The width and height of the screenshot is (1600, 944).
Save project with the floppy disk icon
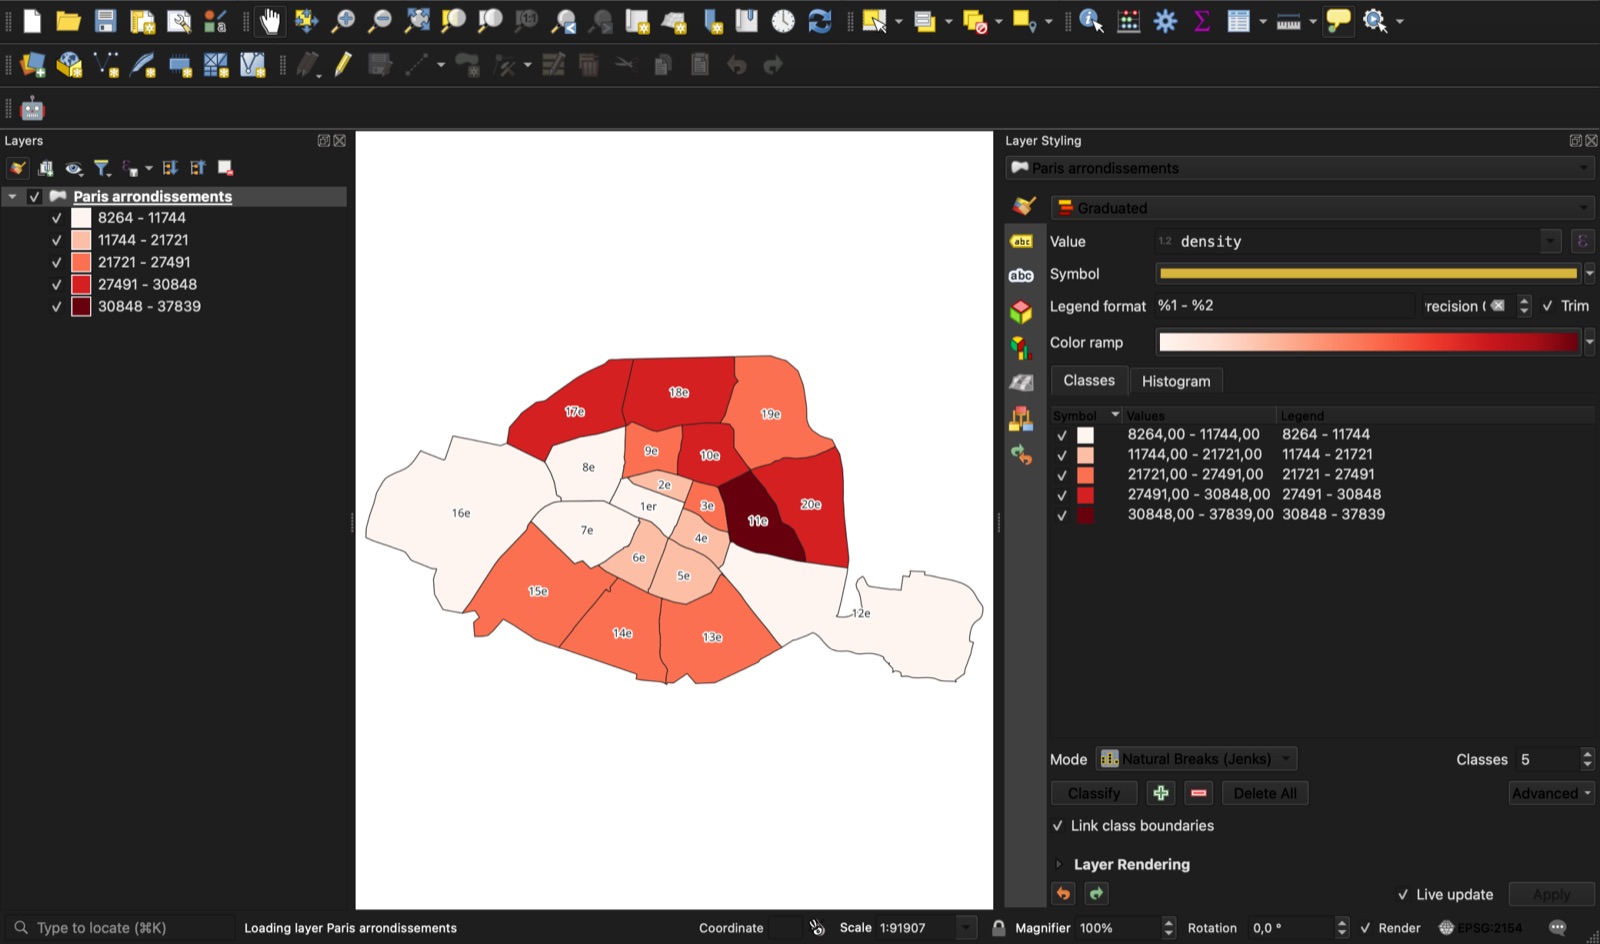pyautogui.click(x=105, y=21)
